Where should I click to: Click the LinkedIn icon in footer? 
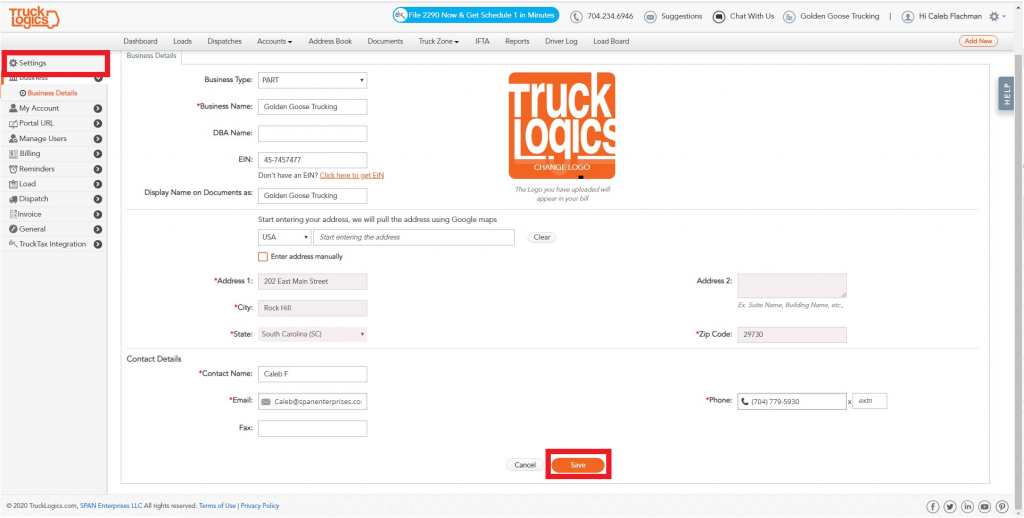tap(967, 506)
